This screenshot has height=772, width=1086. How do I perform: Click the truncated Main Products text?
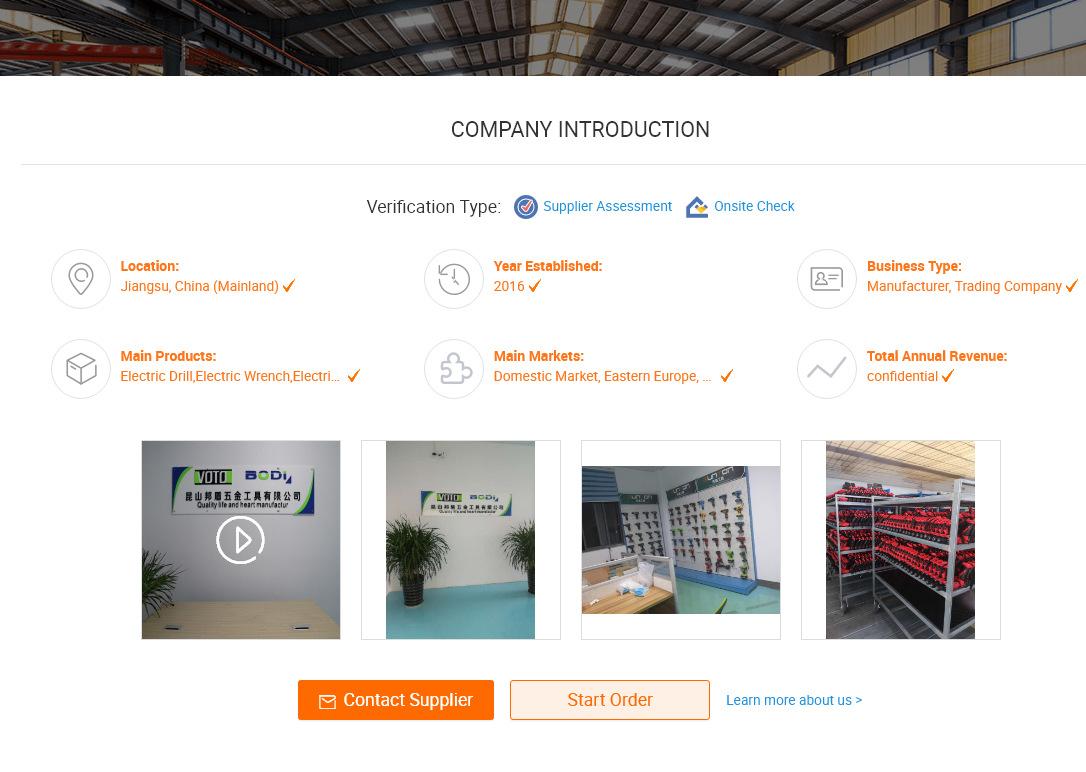click(230, 376)
